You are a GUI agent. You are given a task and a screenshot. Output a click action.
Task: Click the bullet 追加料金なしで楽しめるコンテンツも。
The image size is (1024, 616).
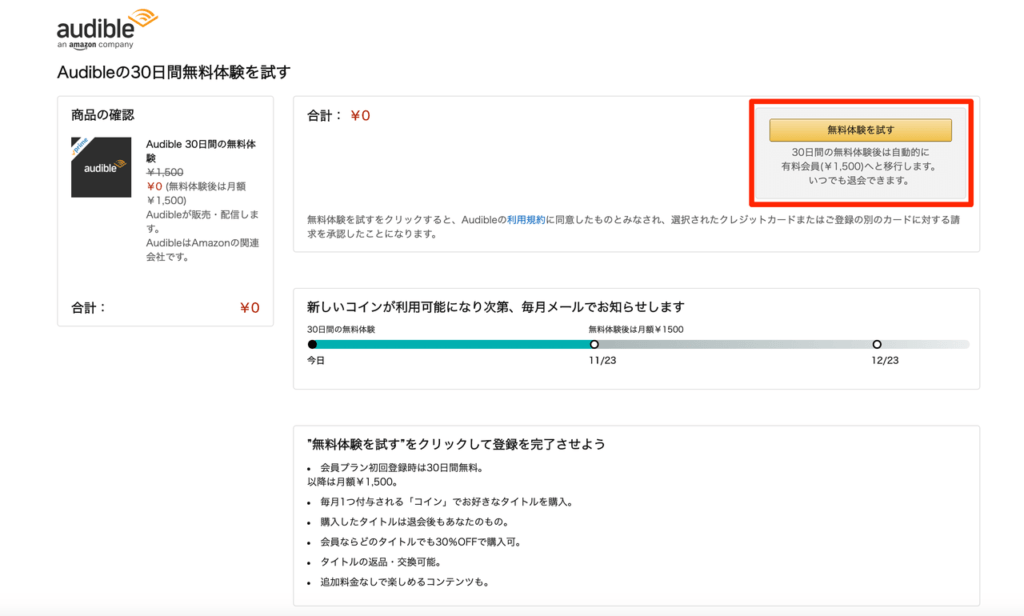pos(405,582)
